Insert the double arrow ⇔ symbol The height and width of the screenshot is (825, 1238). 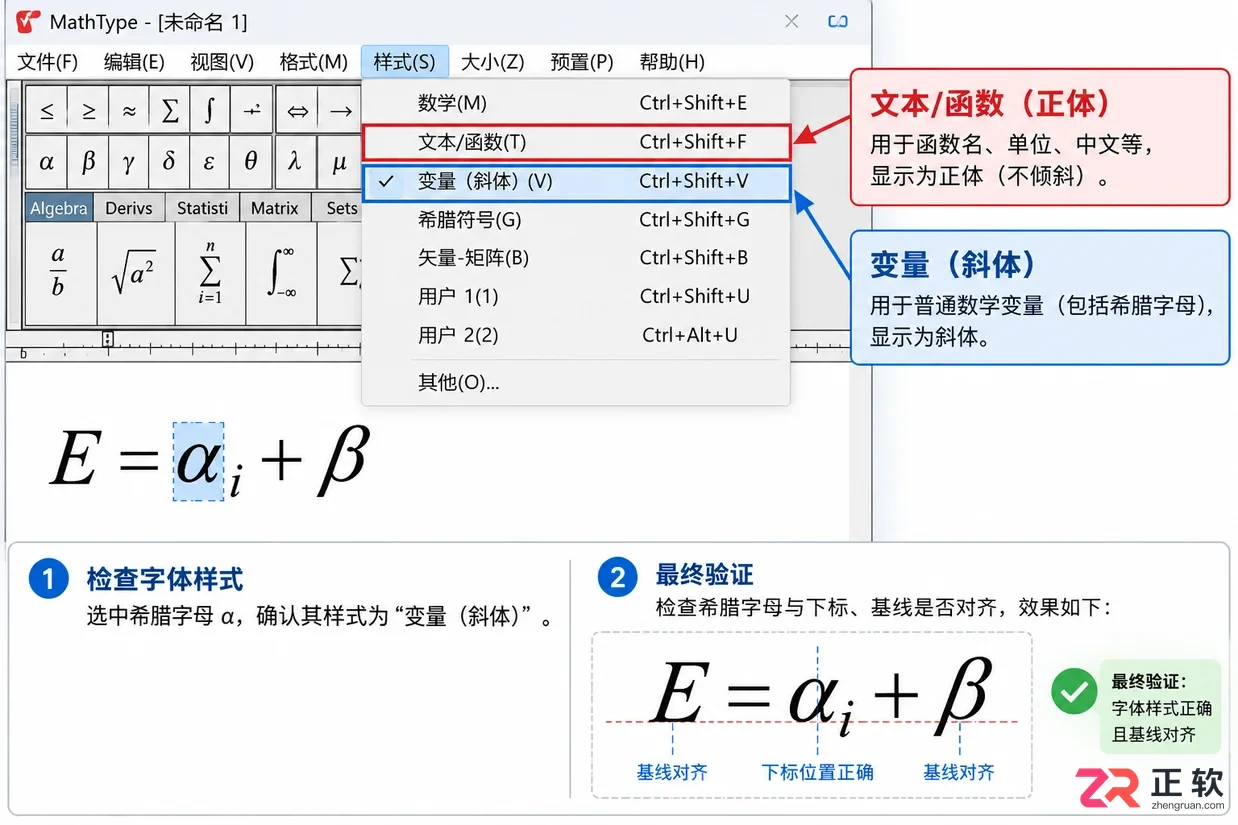(298, 110)
